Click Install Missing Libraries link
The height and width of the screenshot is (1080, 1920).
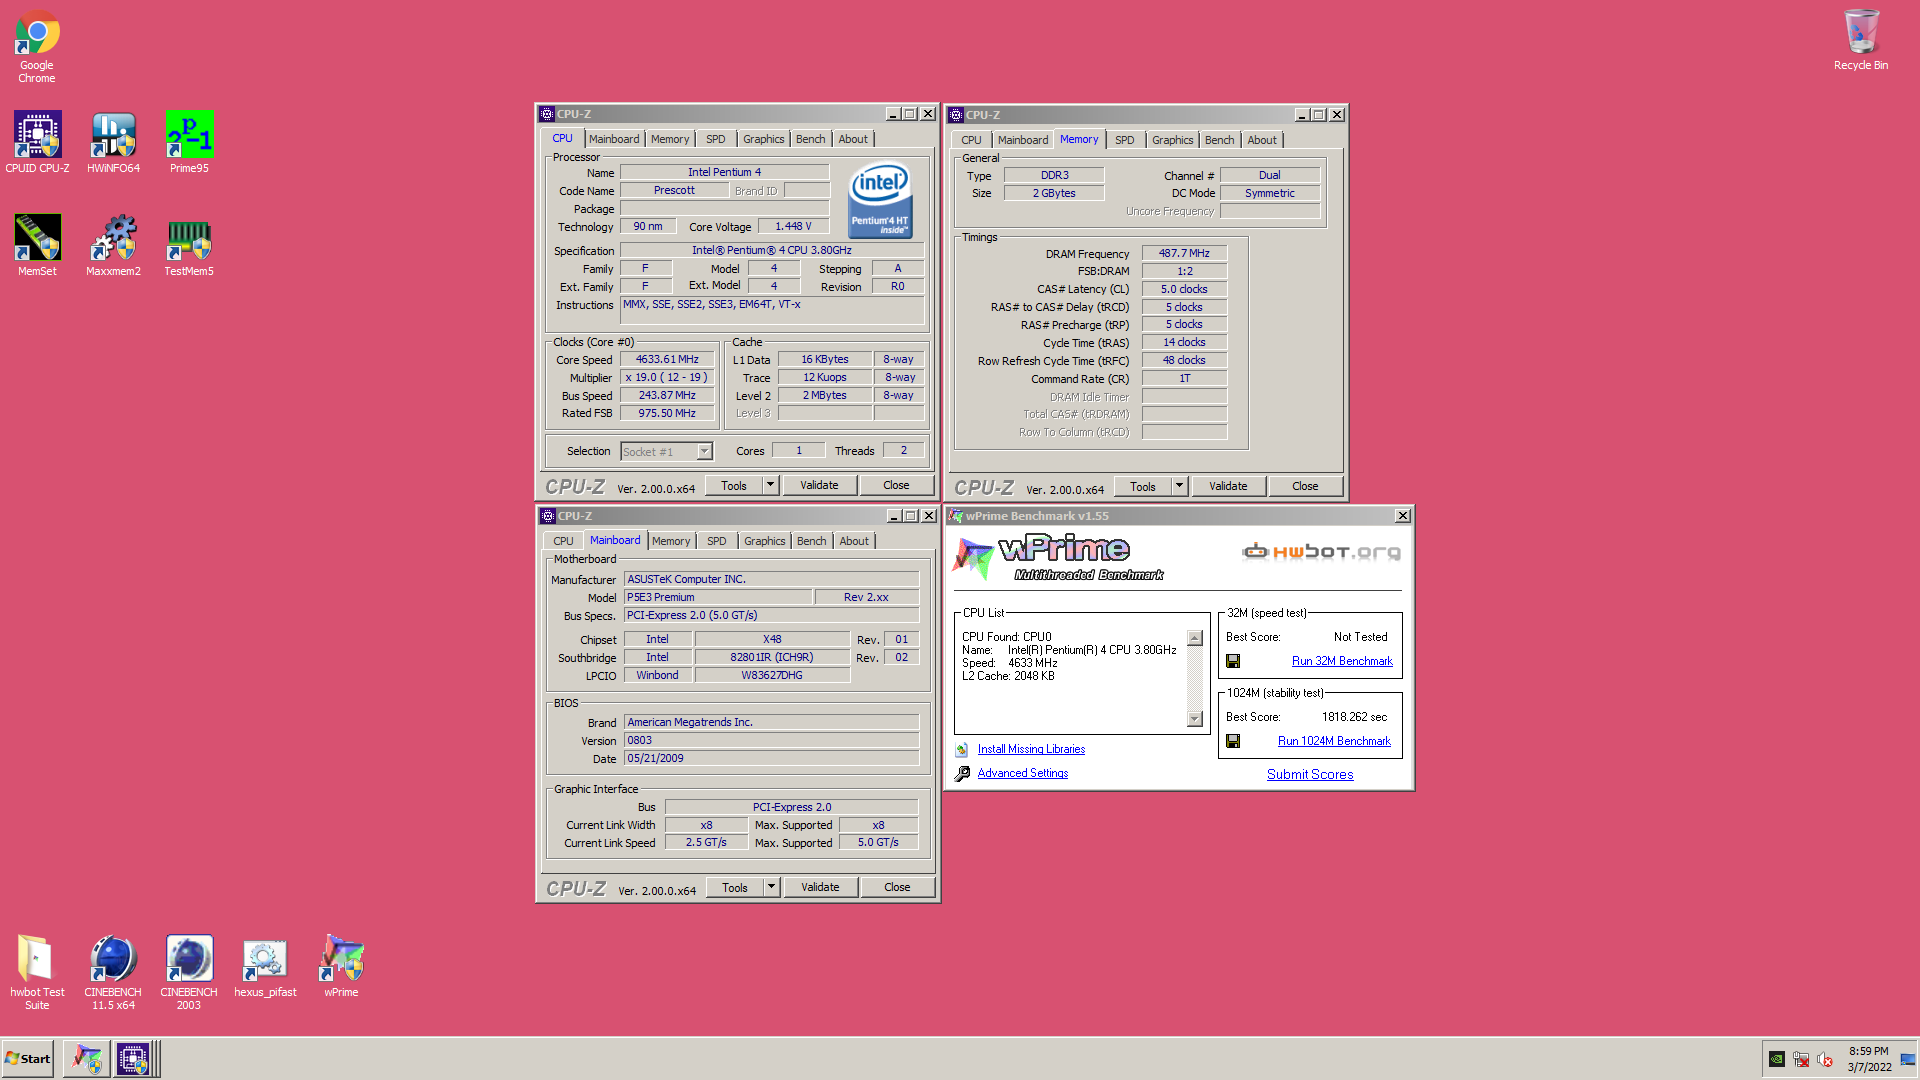point(1031,749)
